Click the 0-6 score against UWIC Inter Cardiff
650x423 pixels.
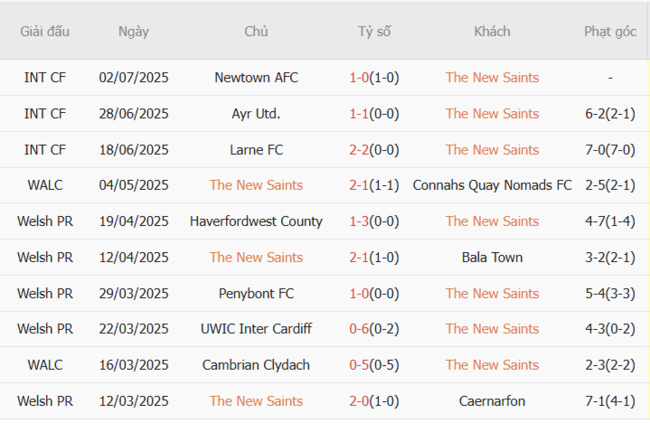[374, 329]
